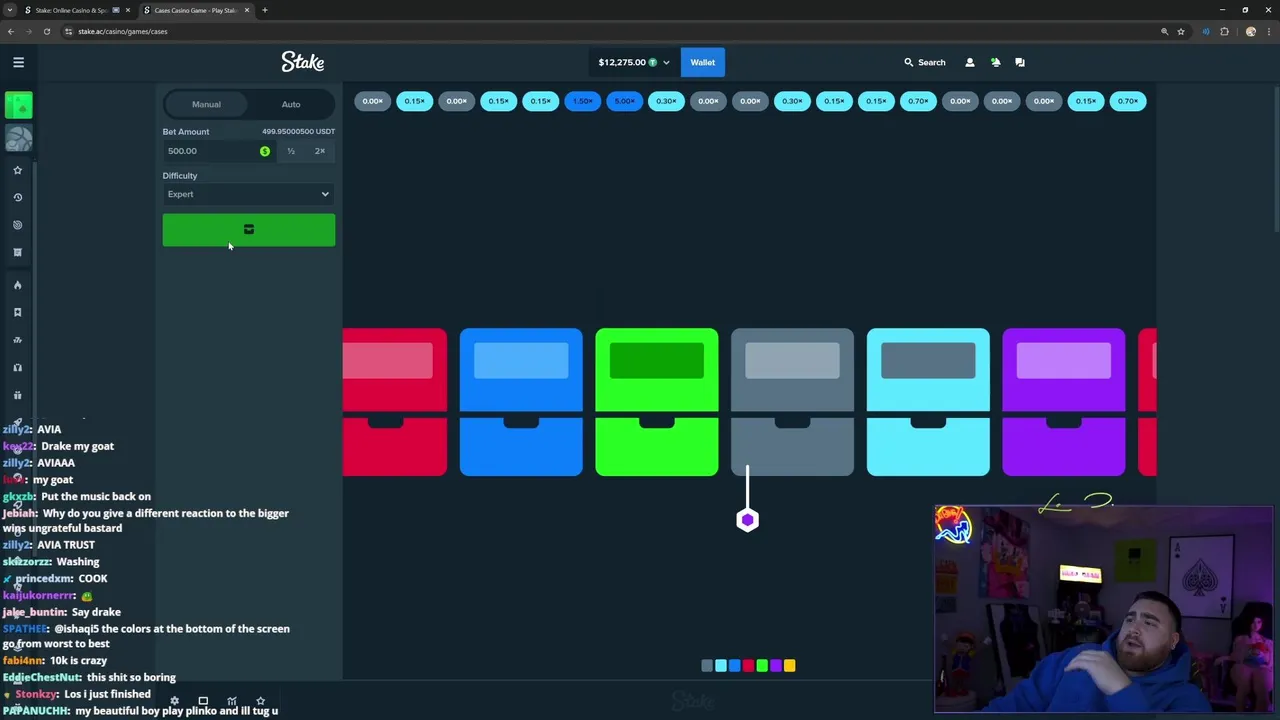Click chat message 'this shit so boring'
Image resolution: width=1280 pixels, height=720 pixels.
coord(131,677)
